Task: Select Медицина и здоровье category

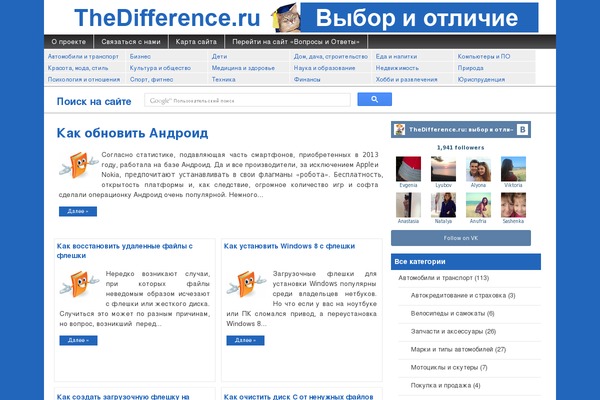Action: (243, 68)
